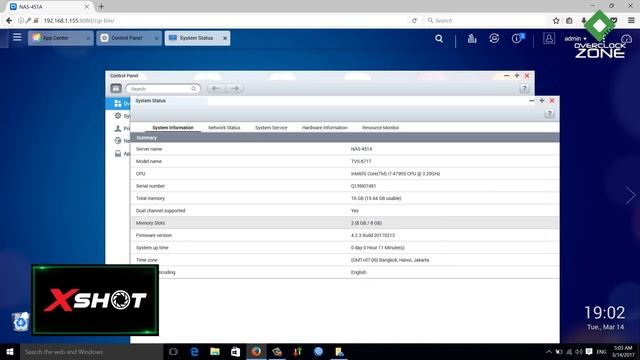640x360 pixels.
Task: Select the Overview item in Control Panel sidebar
Action: point(118,103)
